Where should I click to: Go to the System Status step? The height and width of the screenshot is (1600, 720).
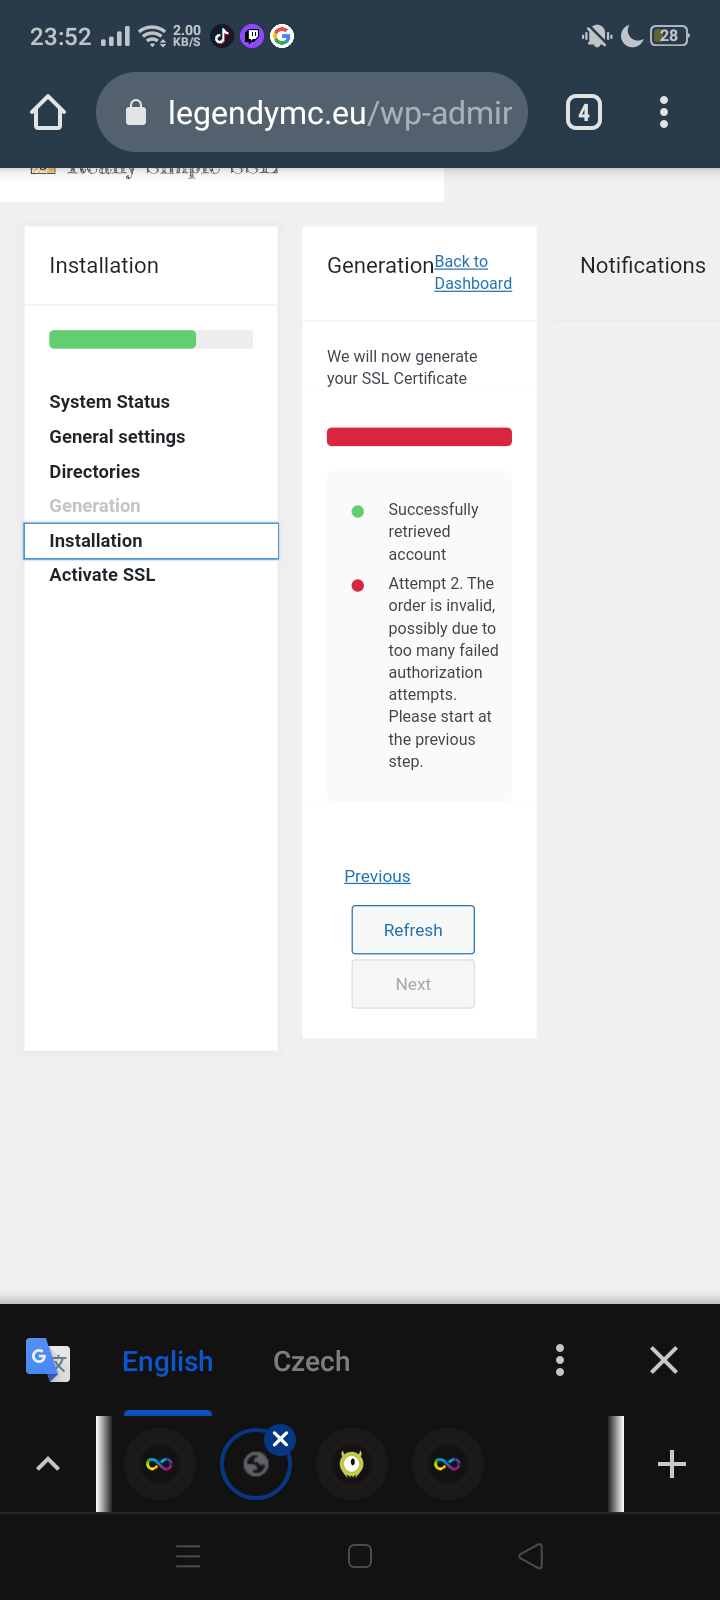(x=110, y=402)
